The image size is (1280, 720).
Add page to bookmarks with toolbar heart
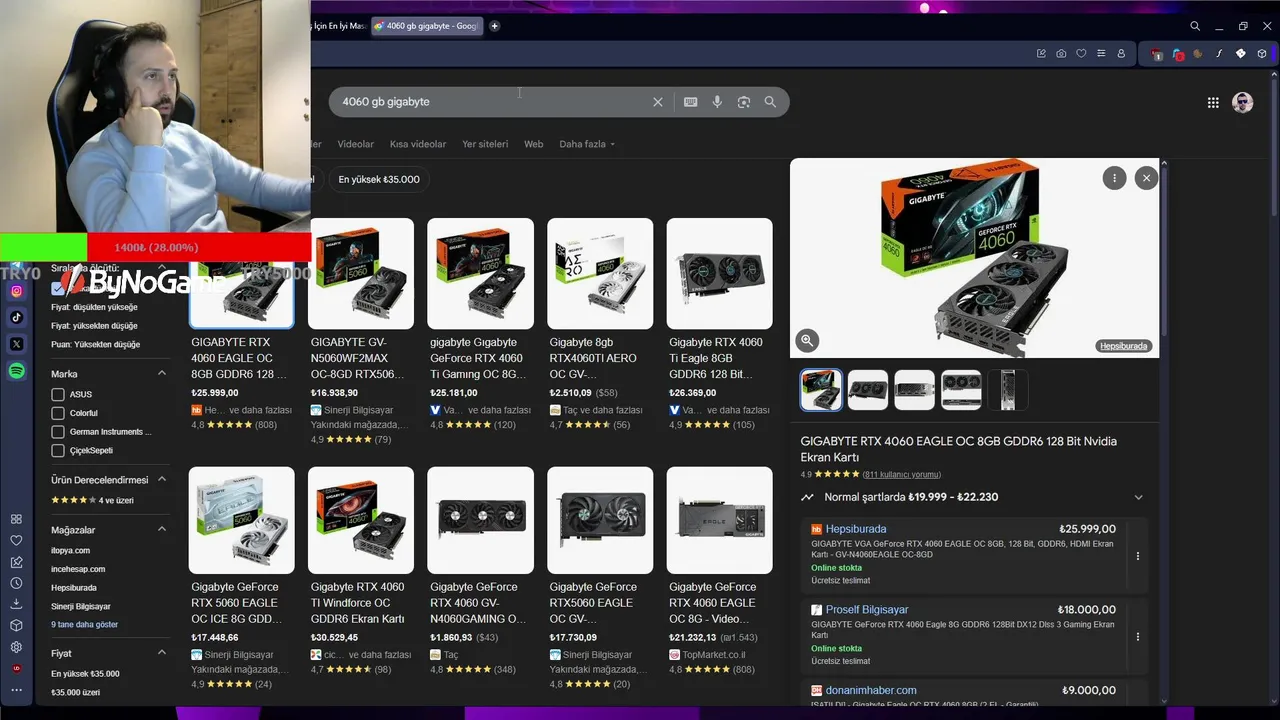(x=1081, y=53)
